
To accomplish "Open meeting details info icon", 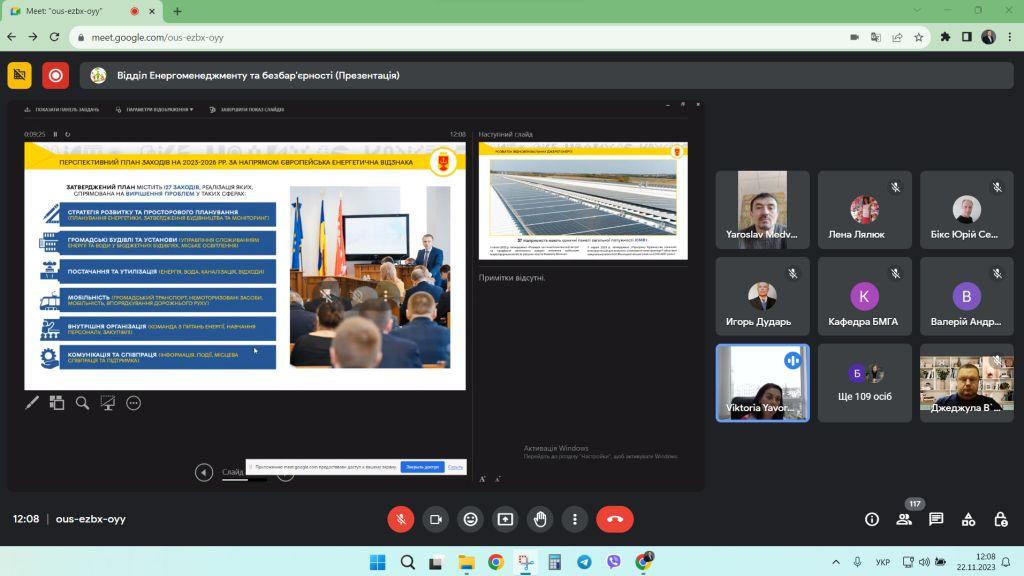I will pyautogui.click(x=872, y=519).
